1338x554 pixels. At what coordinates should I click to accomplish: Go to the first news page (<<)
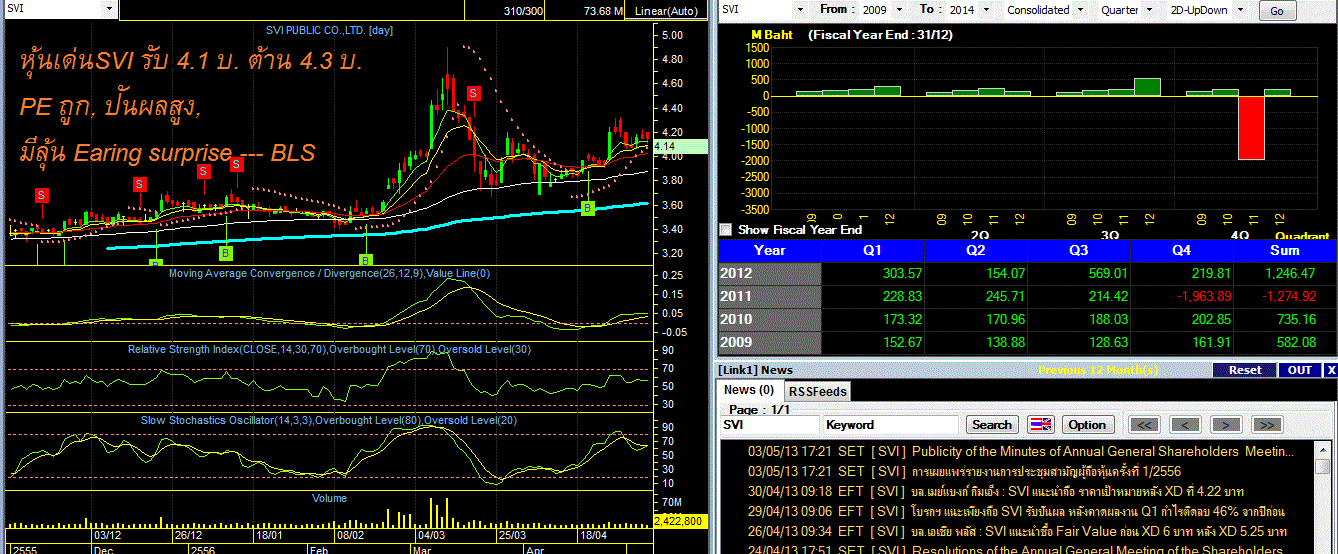pos(1145,425)
